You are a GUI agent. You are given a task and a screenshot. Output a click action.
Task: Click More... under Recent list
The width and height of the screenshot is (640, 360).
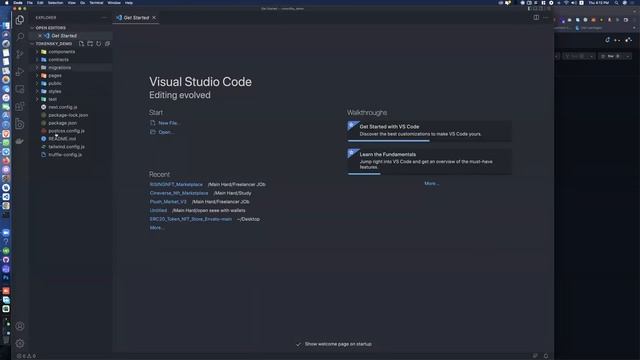(x=157, y=228)
